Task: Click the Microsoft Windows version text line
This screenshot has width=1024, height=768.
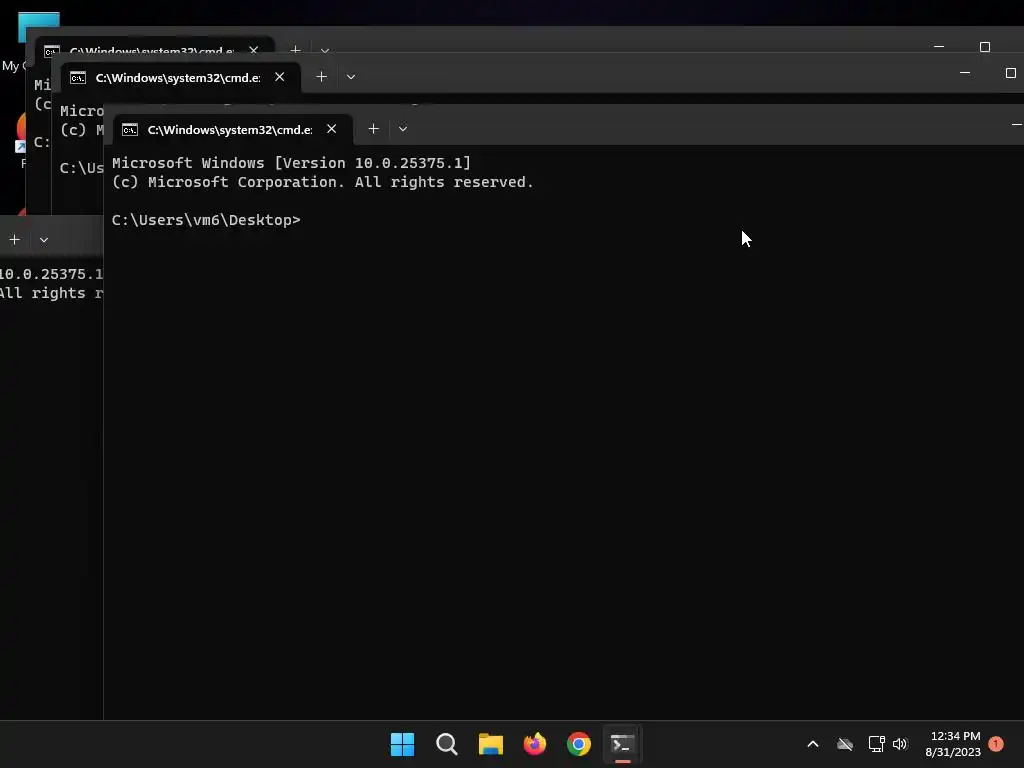Action: click(291, 163)
